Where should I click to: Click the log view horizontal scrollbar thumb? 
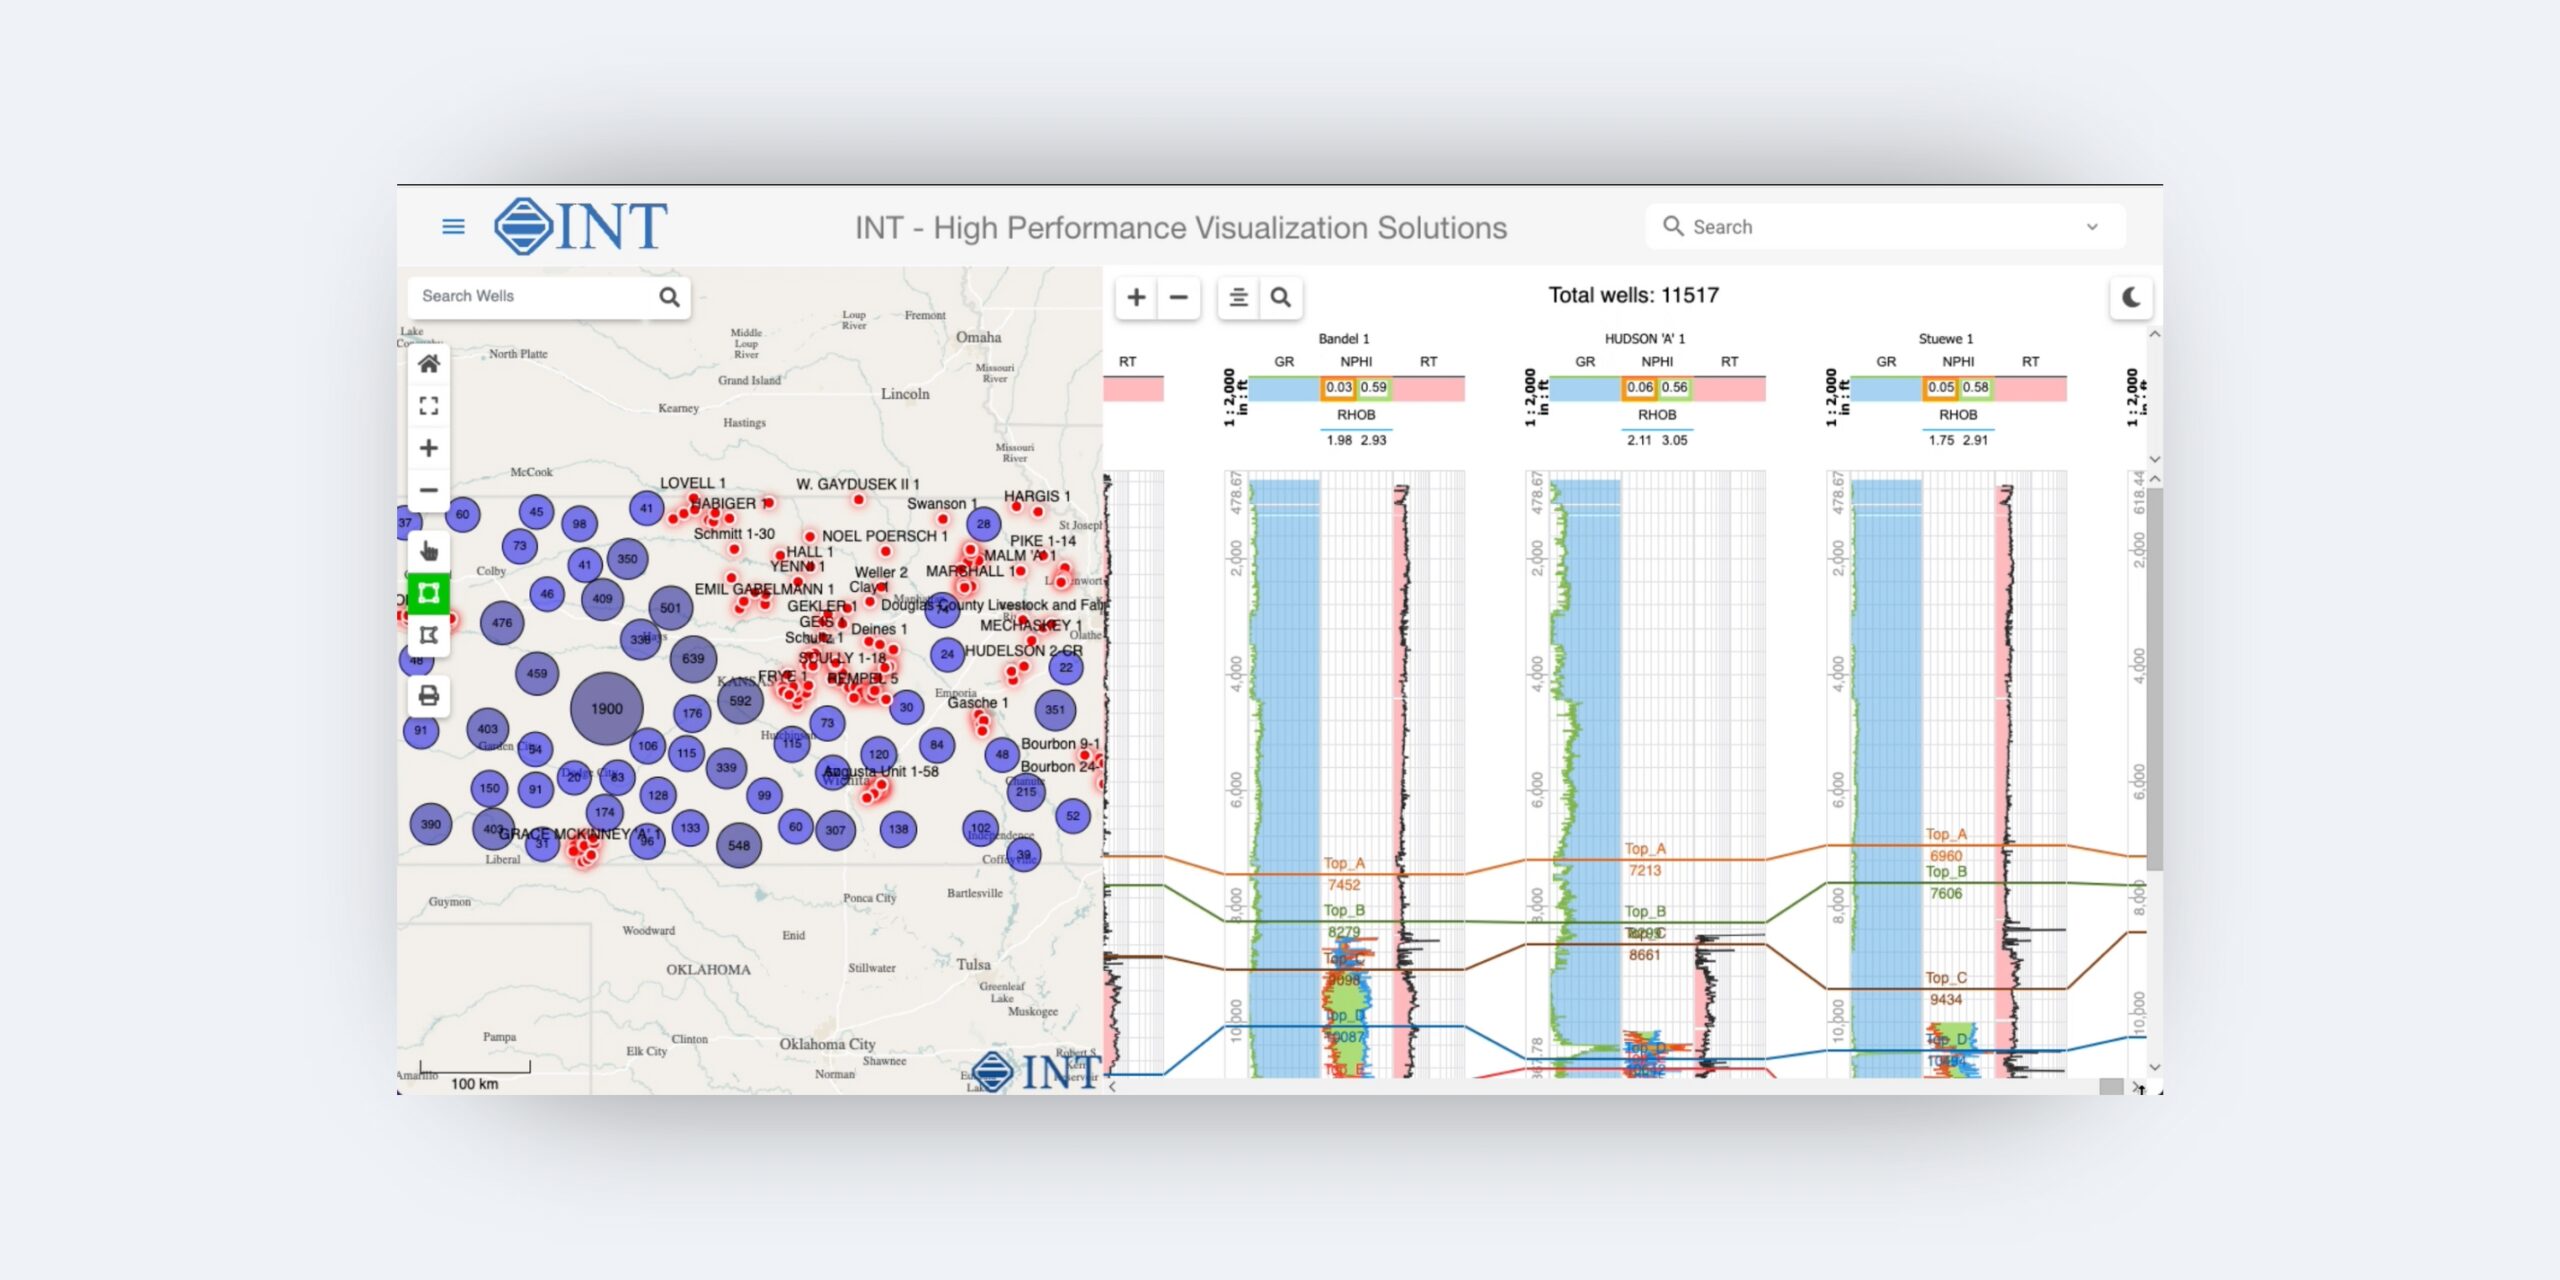coord(2111,1087)
